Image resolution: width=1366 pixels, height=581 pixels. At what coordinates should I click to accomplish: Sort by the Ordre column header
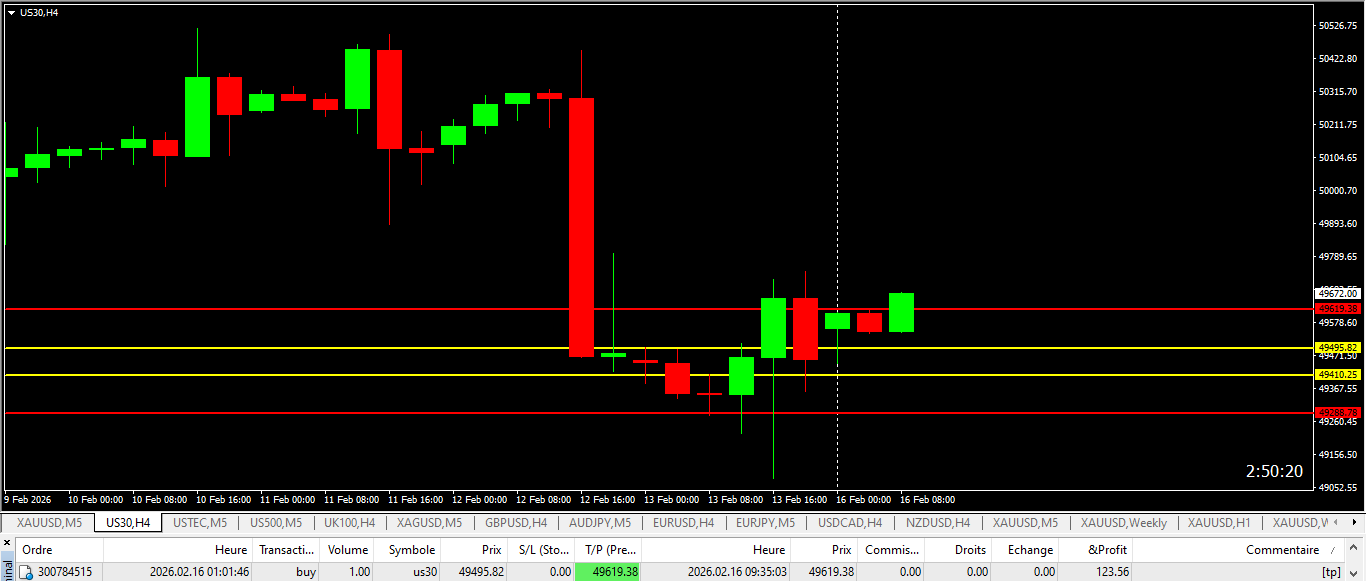click(x=60, y=550)
